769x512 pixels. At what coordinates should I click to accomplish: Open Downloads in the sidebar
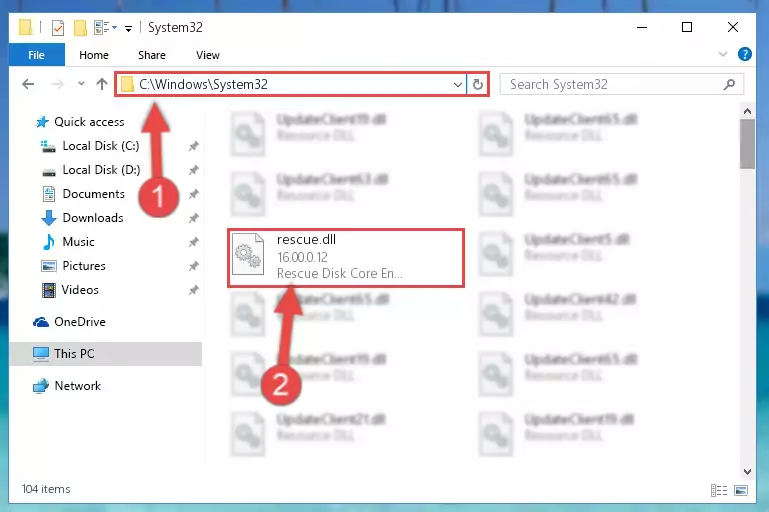click(93, 218)
